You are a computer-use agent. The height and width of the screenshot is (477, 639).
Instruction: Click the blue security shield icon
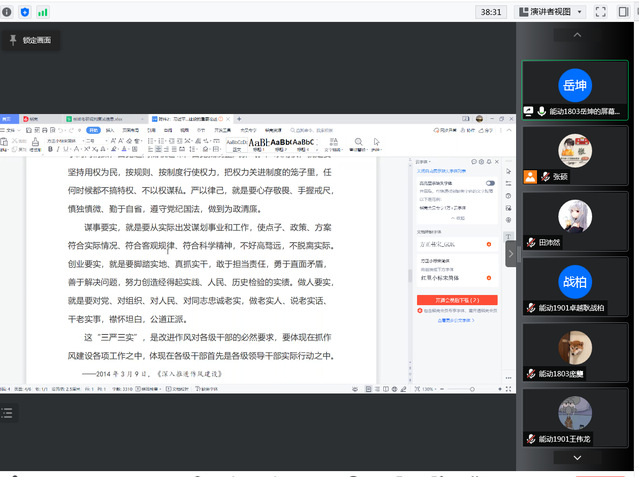pyautogui.click(x=25, y=12)
